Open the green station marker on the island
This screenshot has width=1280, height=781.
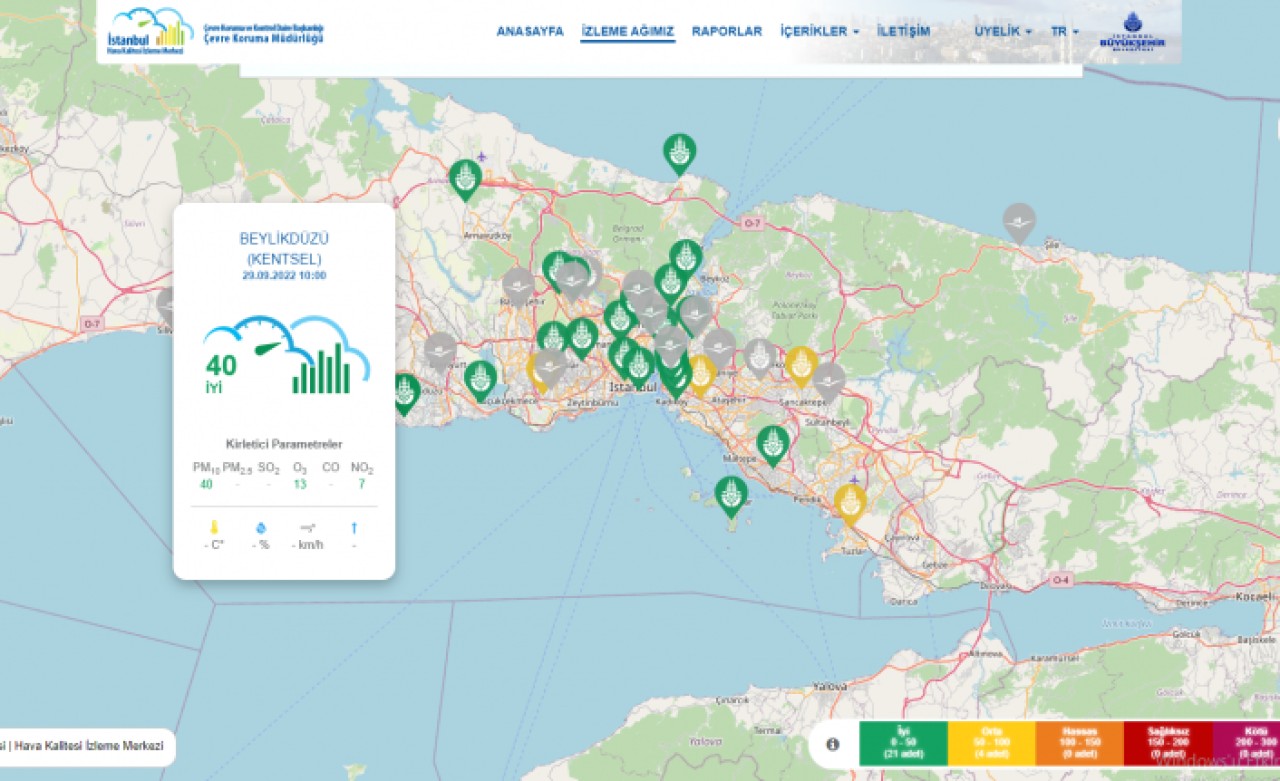[x=731, y=494]
